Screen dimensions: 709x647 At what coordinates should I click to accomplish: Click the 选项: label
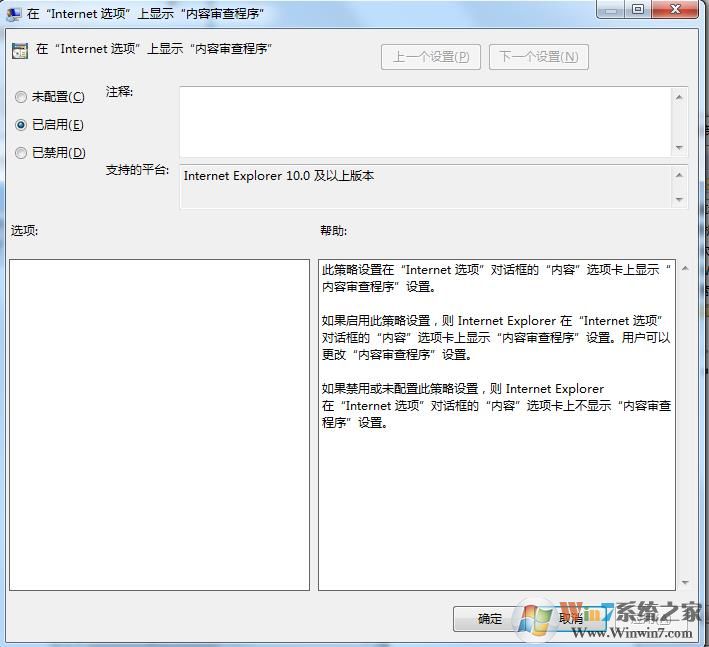pos(24,231)
